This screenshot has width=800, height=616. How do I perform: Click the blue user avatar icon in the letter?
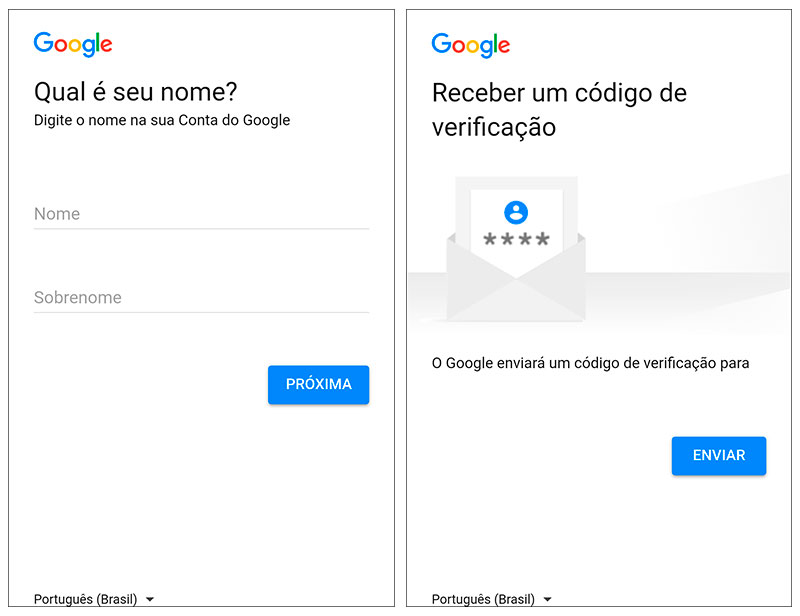tap(516, 212)
